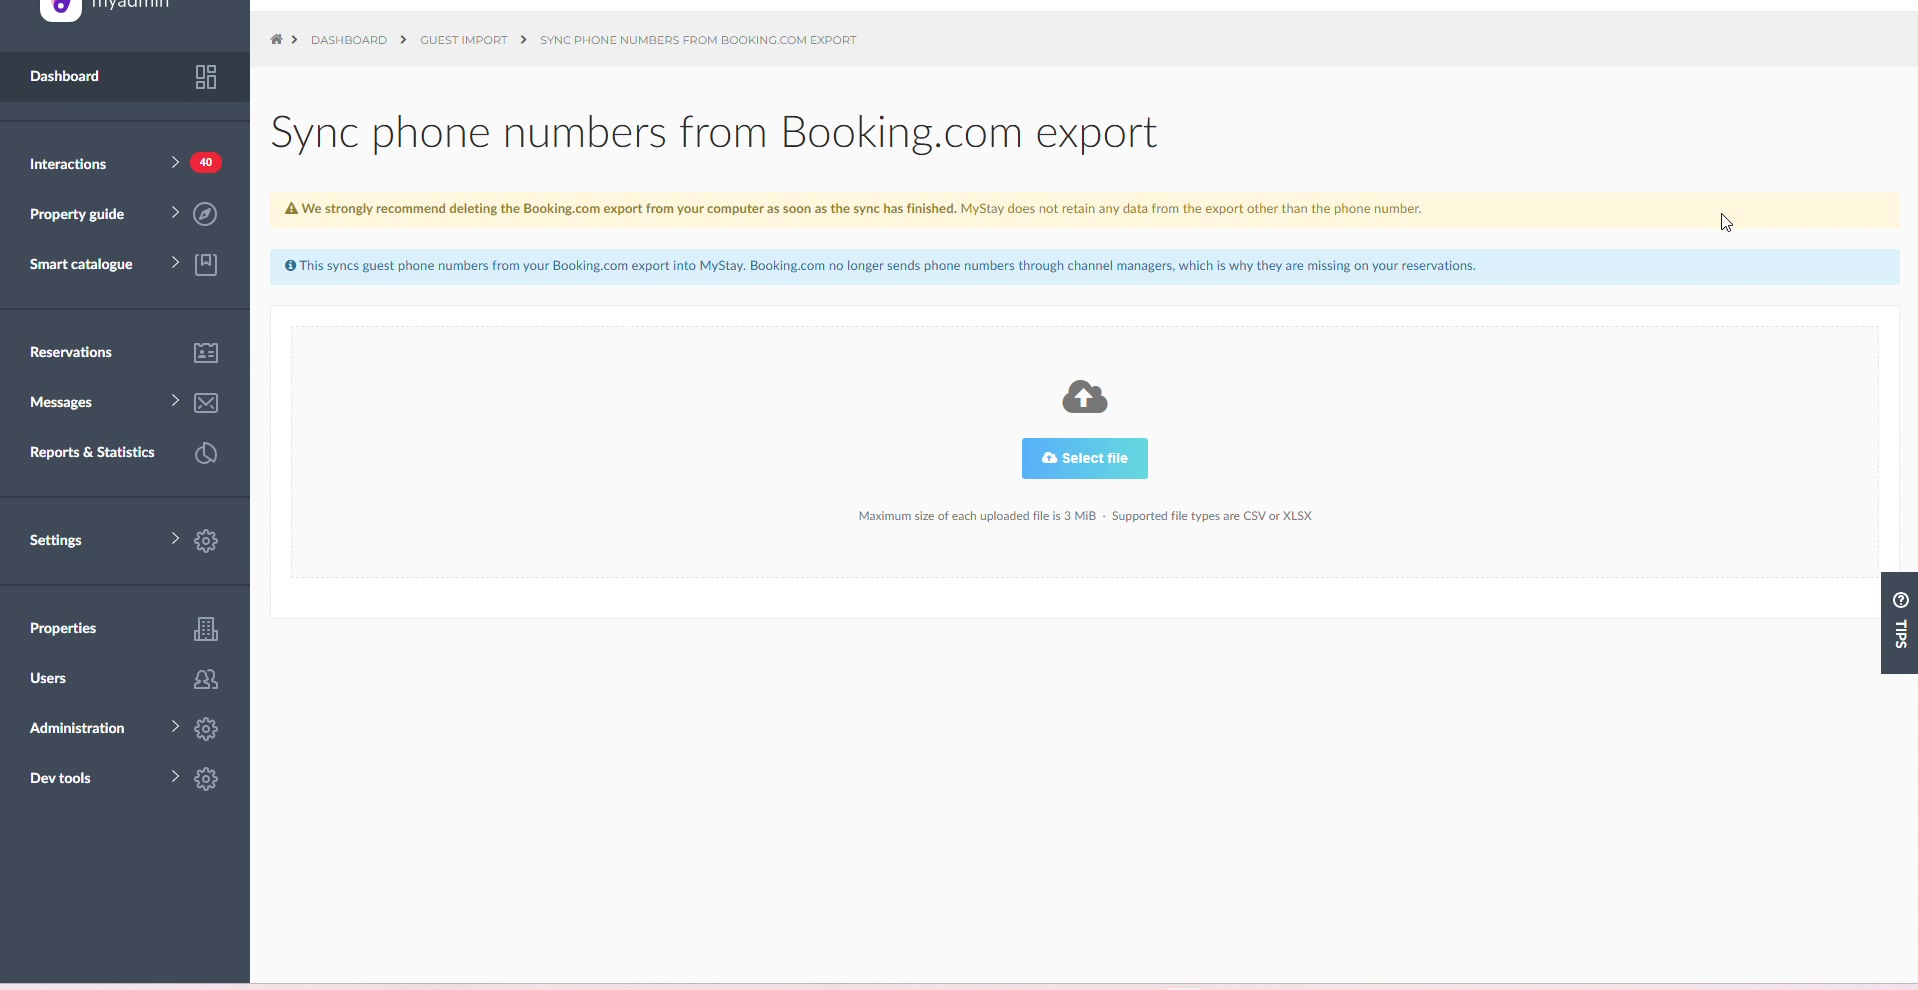Go to Reports & Statistics menu item
This screenshot has height=990, width=1918.
pos(125,453)
